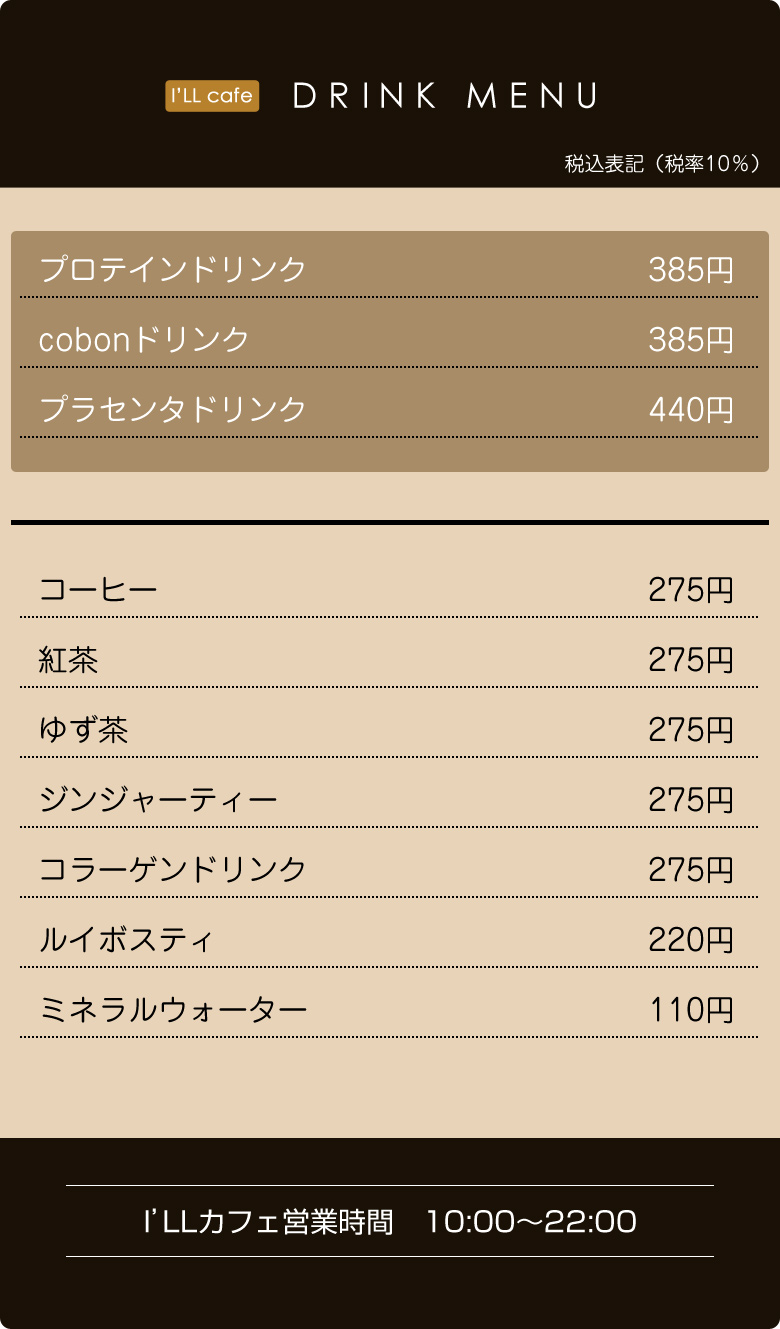
Task: Select the コーヒー menu row
Action: point(388,589)
